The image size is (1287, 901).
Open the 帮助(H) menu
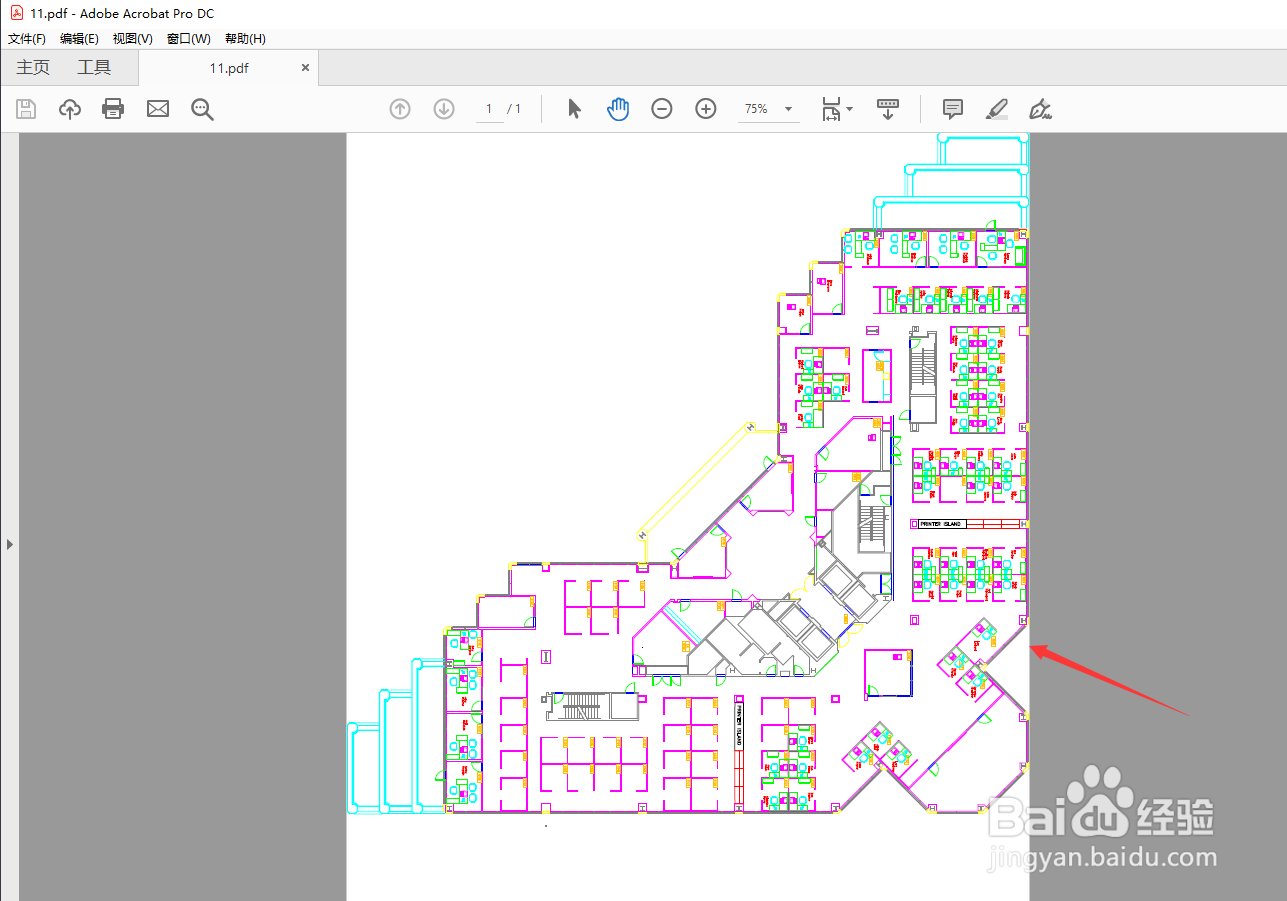245,39
